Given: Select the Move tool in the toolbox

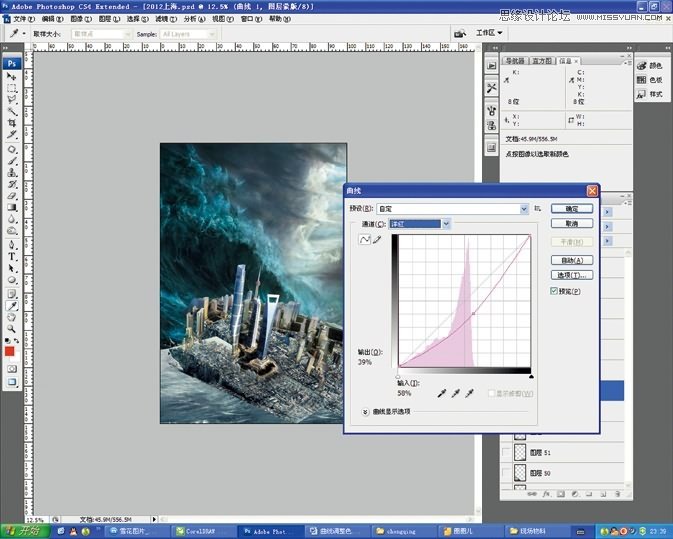Looking at the screenshot, I should click(12, 76).
